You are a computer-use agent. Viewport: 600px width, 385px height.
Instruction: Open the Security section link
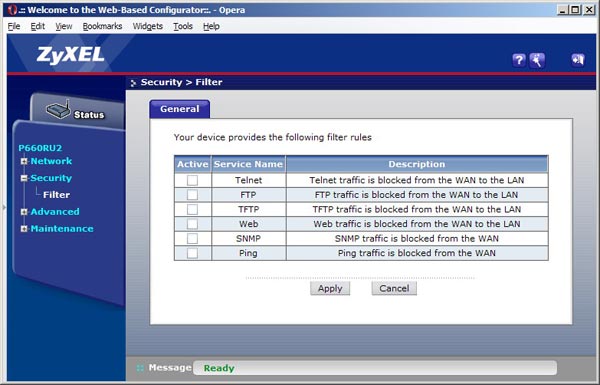point(51,178)
